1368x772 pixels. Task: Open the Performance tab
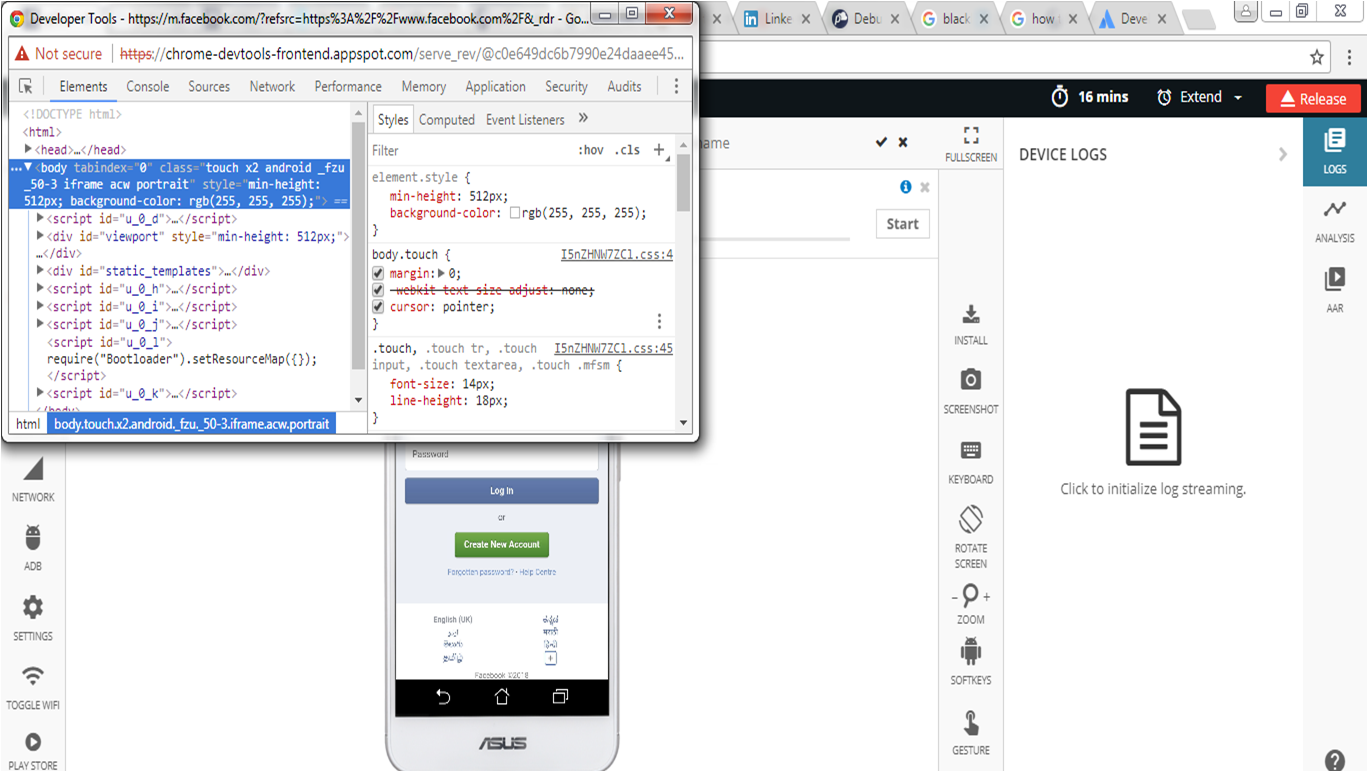pos(348,87)
